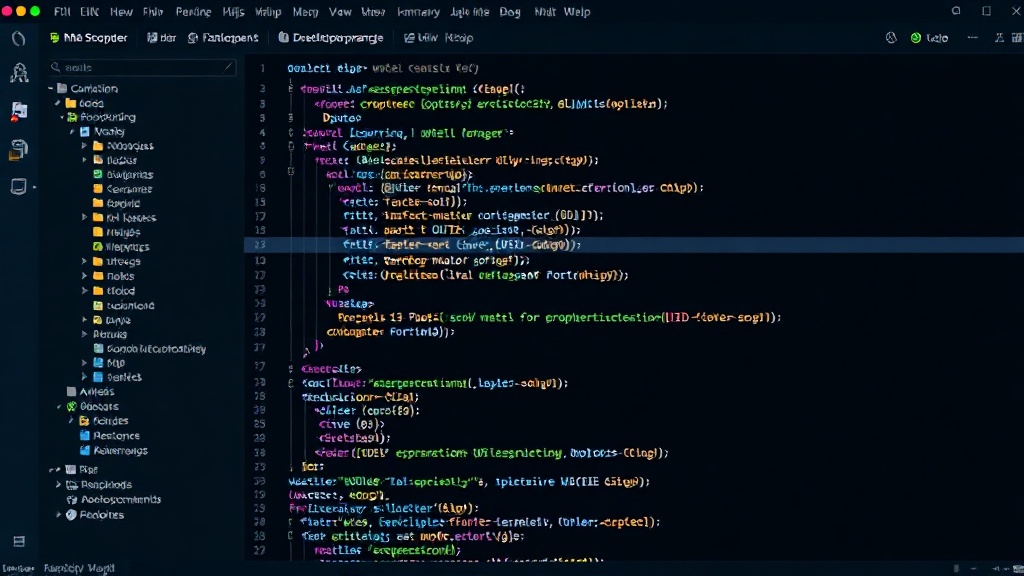Expand the 'Nolks' folder arrow
Screen dimensions: 1024x576
pyautogui.click(x=84, y=276)
